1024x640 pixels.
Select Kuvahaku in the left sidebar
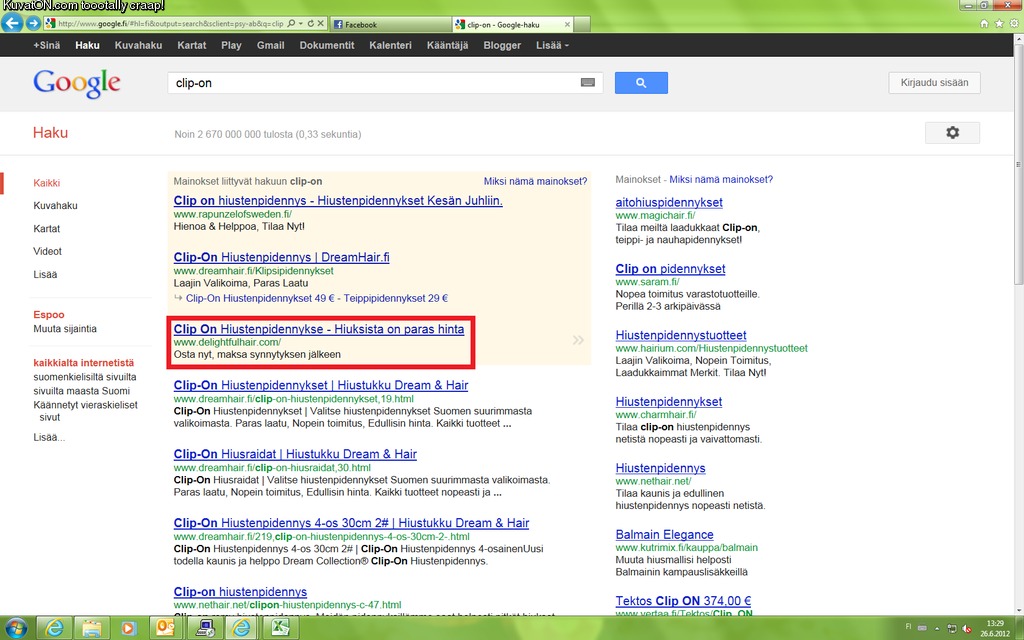(x=55, y=206)
